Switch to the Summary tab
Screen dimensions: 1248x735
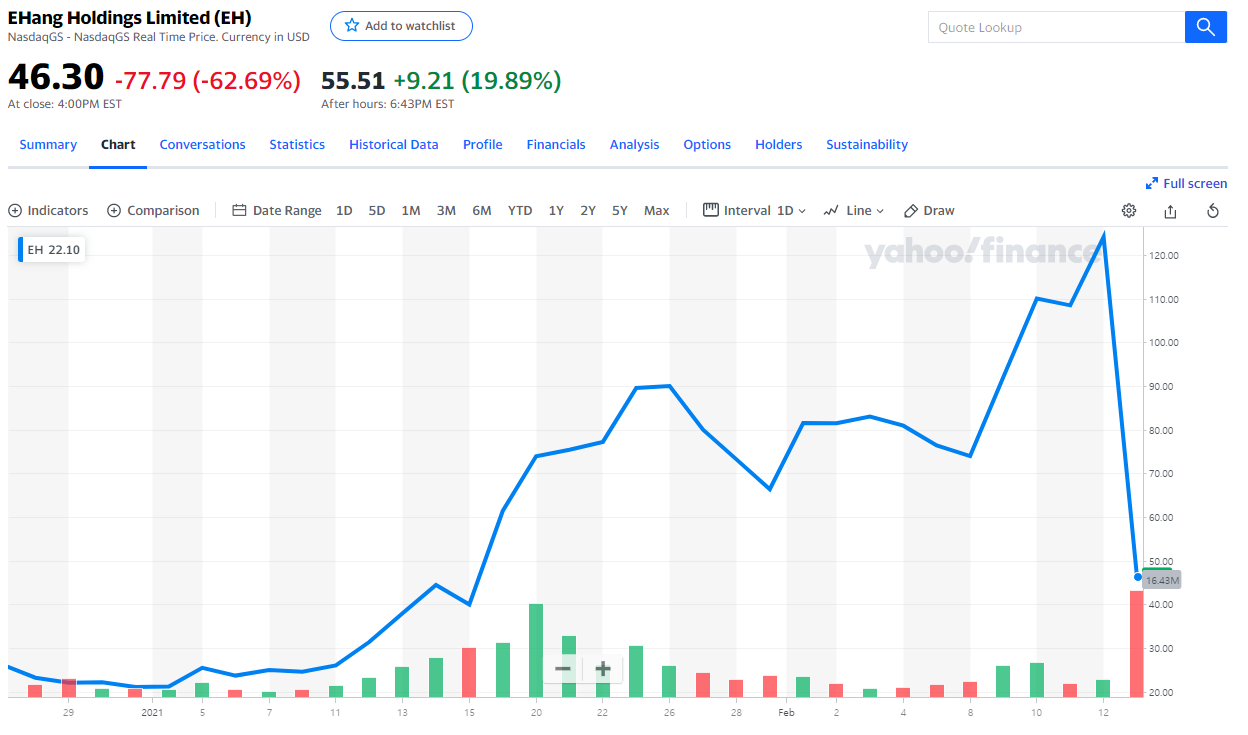[48, 144]
